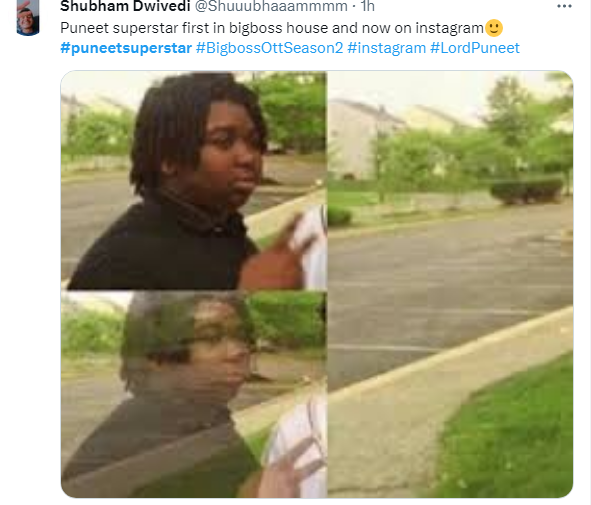View the faded bottom-left photo
The height and width of the screenshot is (505, 591).
tap(194, 395)
